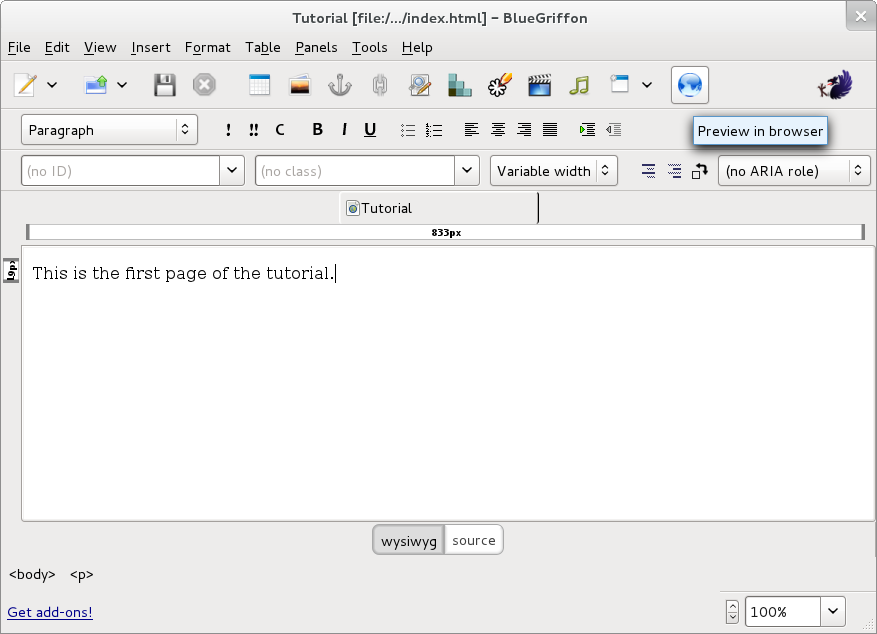Open the ARIA role dropdown
This screenshot has width=877, height=634.
click(x=793, y=171)
